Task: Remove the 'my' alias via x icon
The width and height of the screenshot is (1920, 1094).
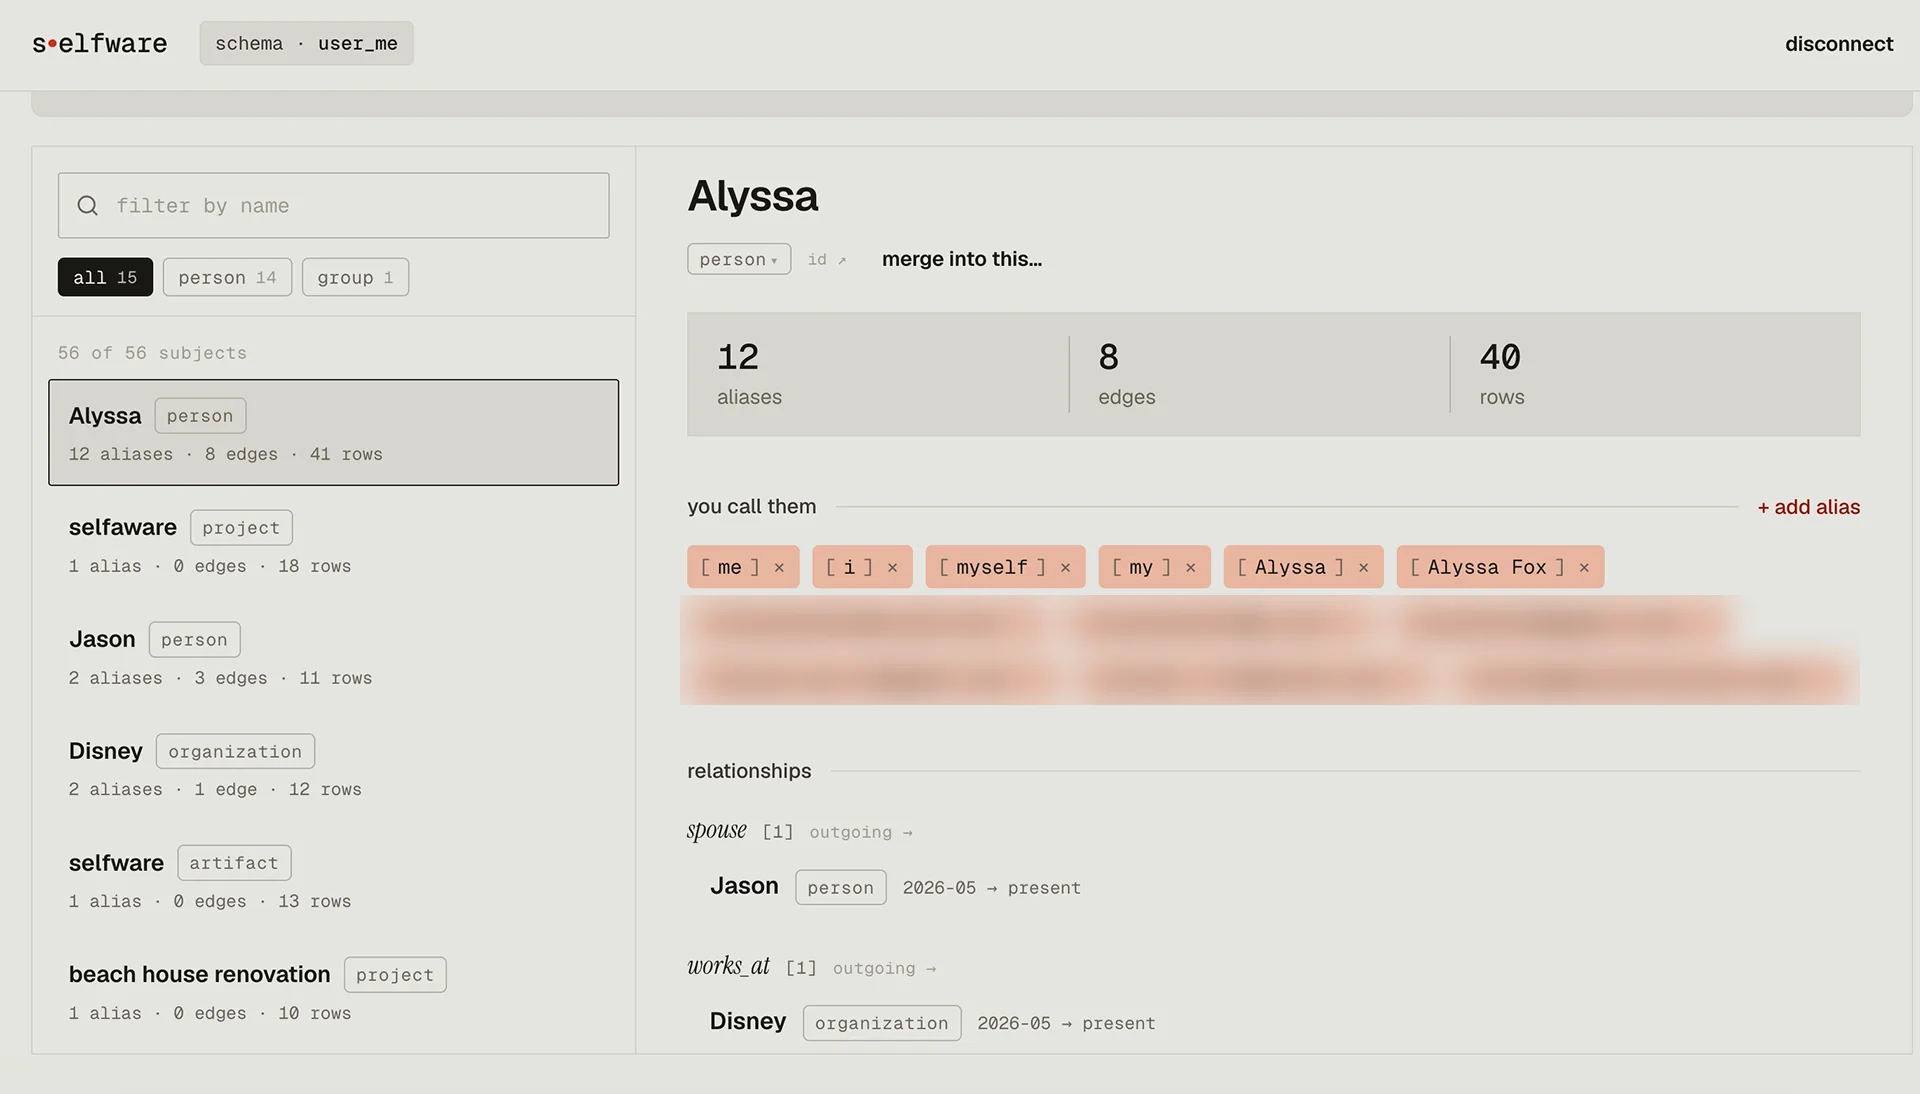Action: (x=1190, y=568)
